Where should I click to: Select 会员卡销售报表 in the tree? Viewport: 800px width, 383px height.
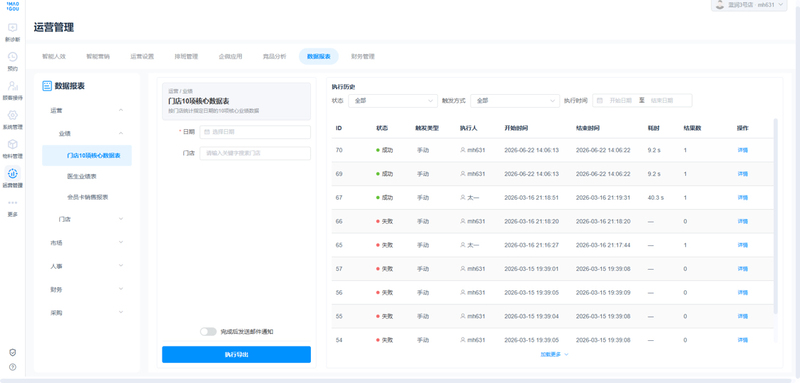tap(87, 197)
